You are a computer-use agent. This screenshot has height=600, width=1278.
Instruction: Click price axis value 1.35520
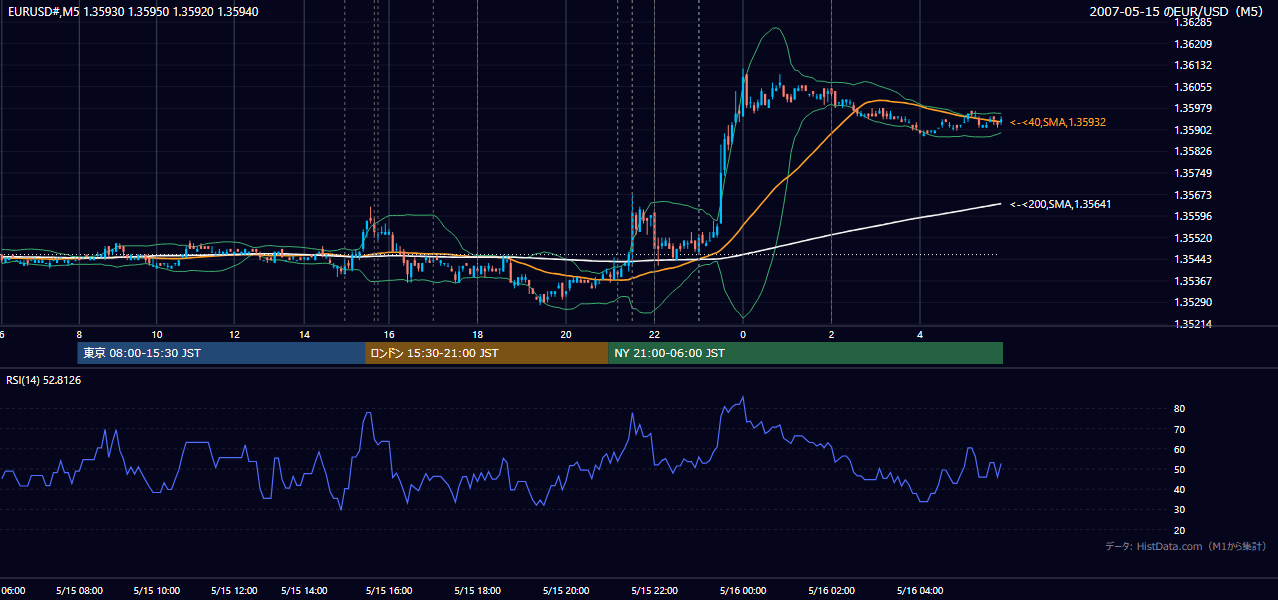click(x=1191, y=238)
